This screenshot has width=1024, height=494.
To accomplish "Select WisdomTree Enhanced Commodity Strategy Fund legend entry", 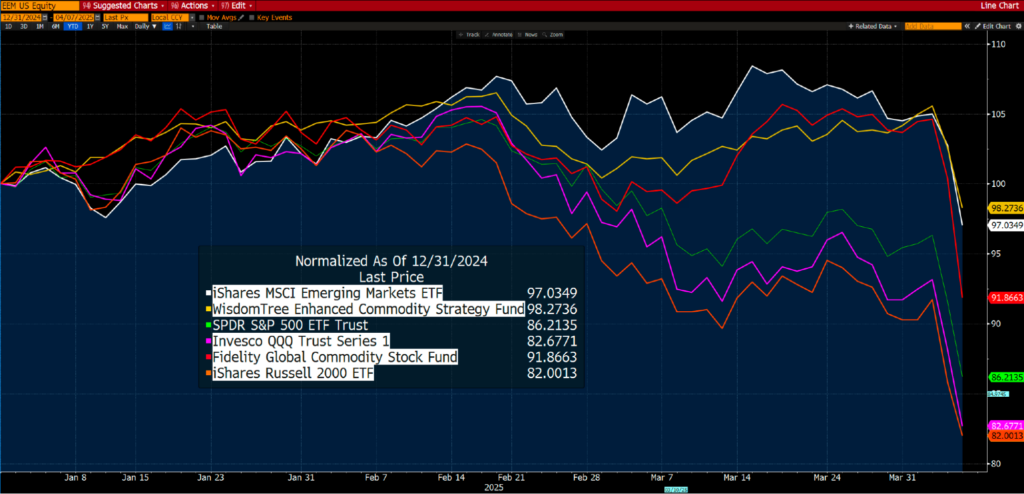I will coord(368,308).
